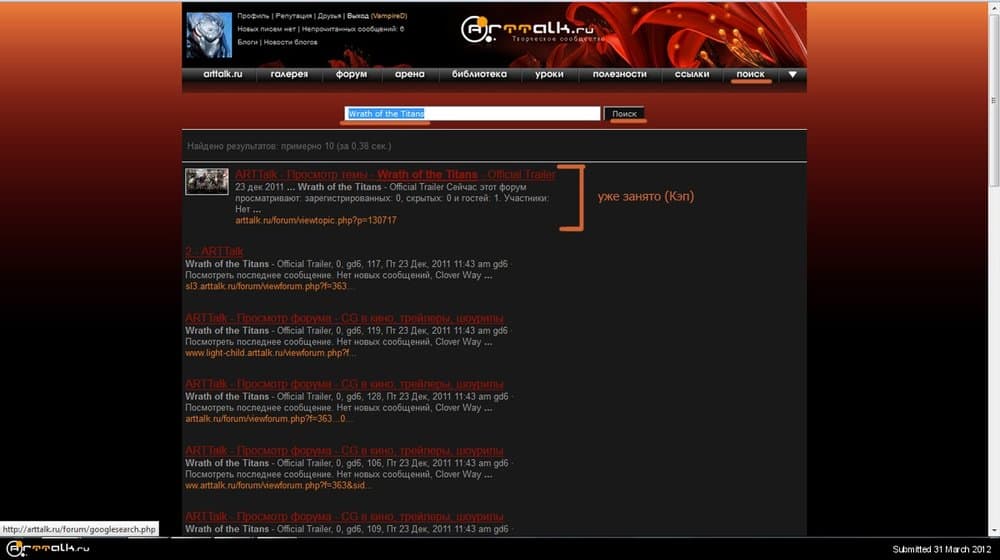
Task: Select the поиск navigation tab
Action: pos(750,74)
